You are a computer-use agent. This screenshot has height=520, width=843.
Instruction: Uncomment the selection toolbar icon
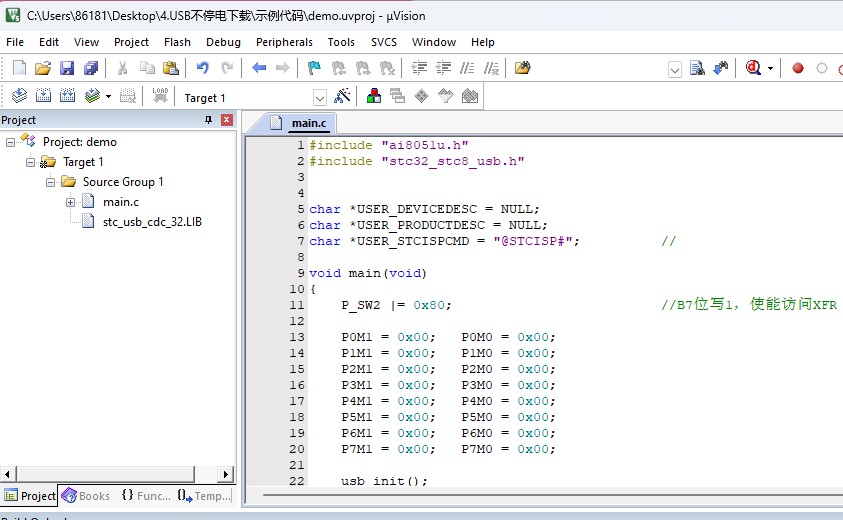pyautogui.click(x=491, y=68)
